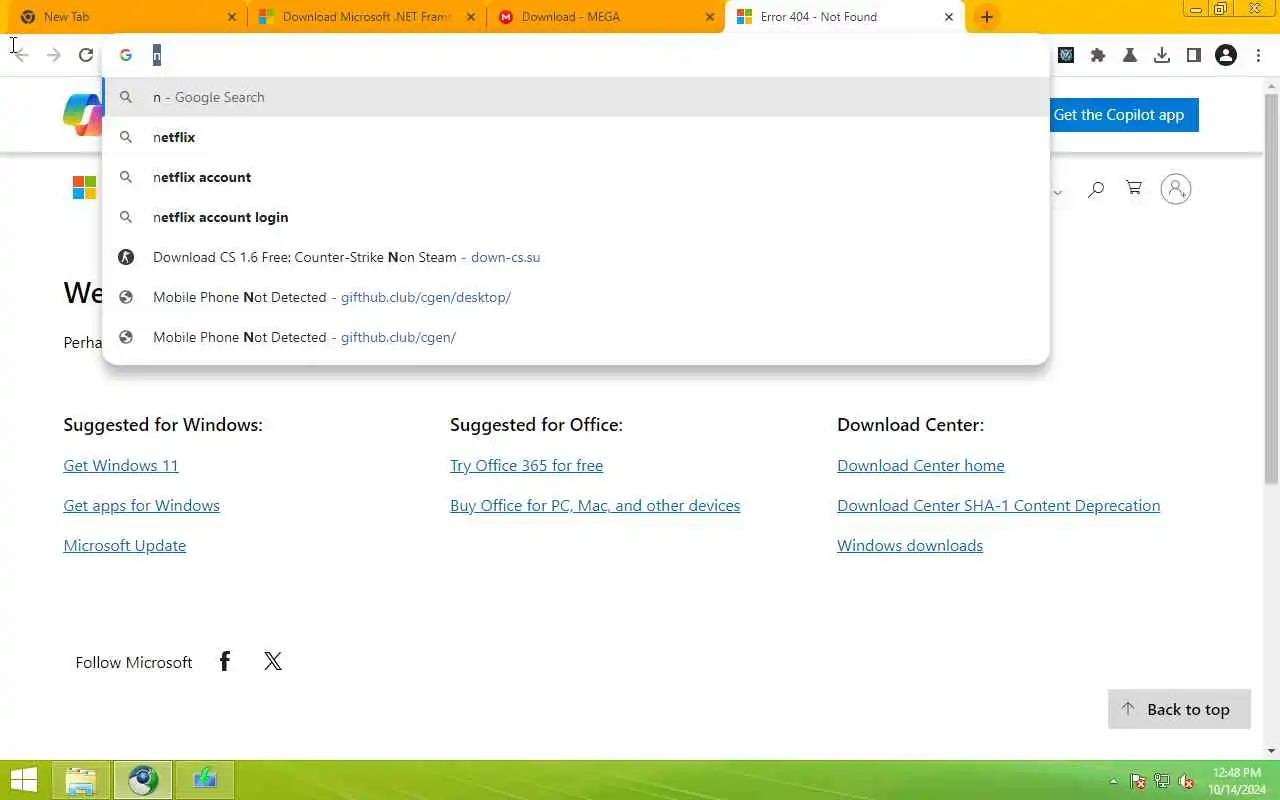
Task: Open the githhub.club/cgen/ suggestion
Action: tap(576, 337)
